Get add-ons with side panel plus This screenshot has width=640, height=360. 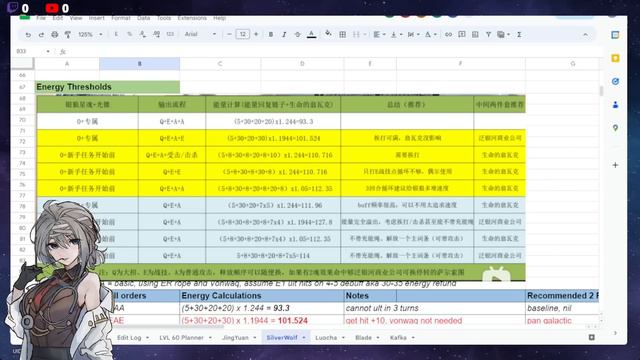coord(615,165)
